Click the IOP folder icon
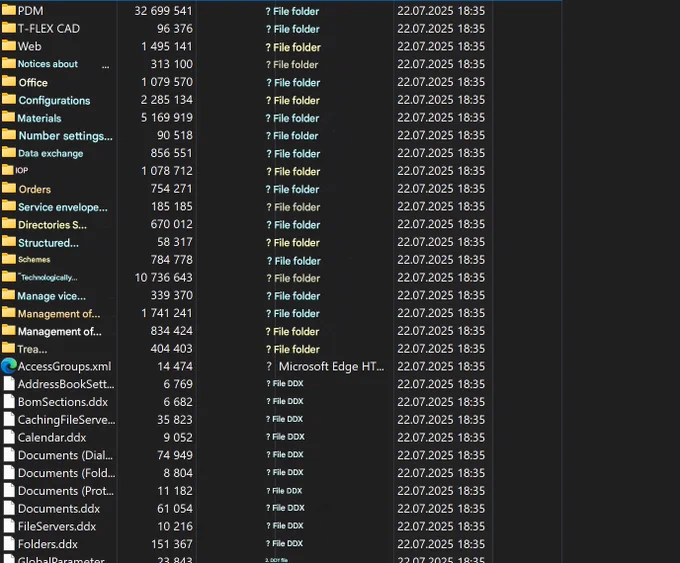 (8, 170)
